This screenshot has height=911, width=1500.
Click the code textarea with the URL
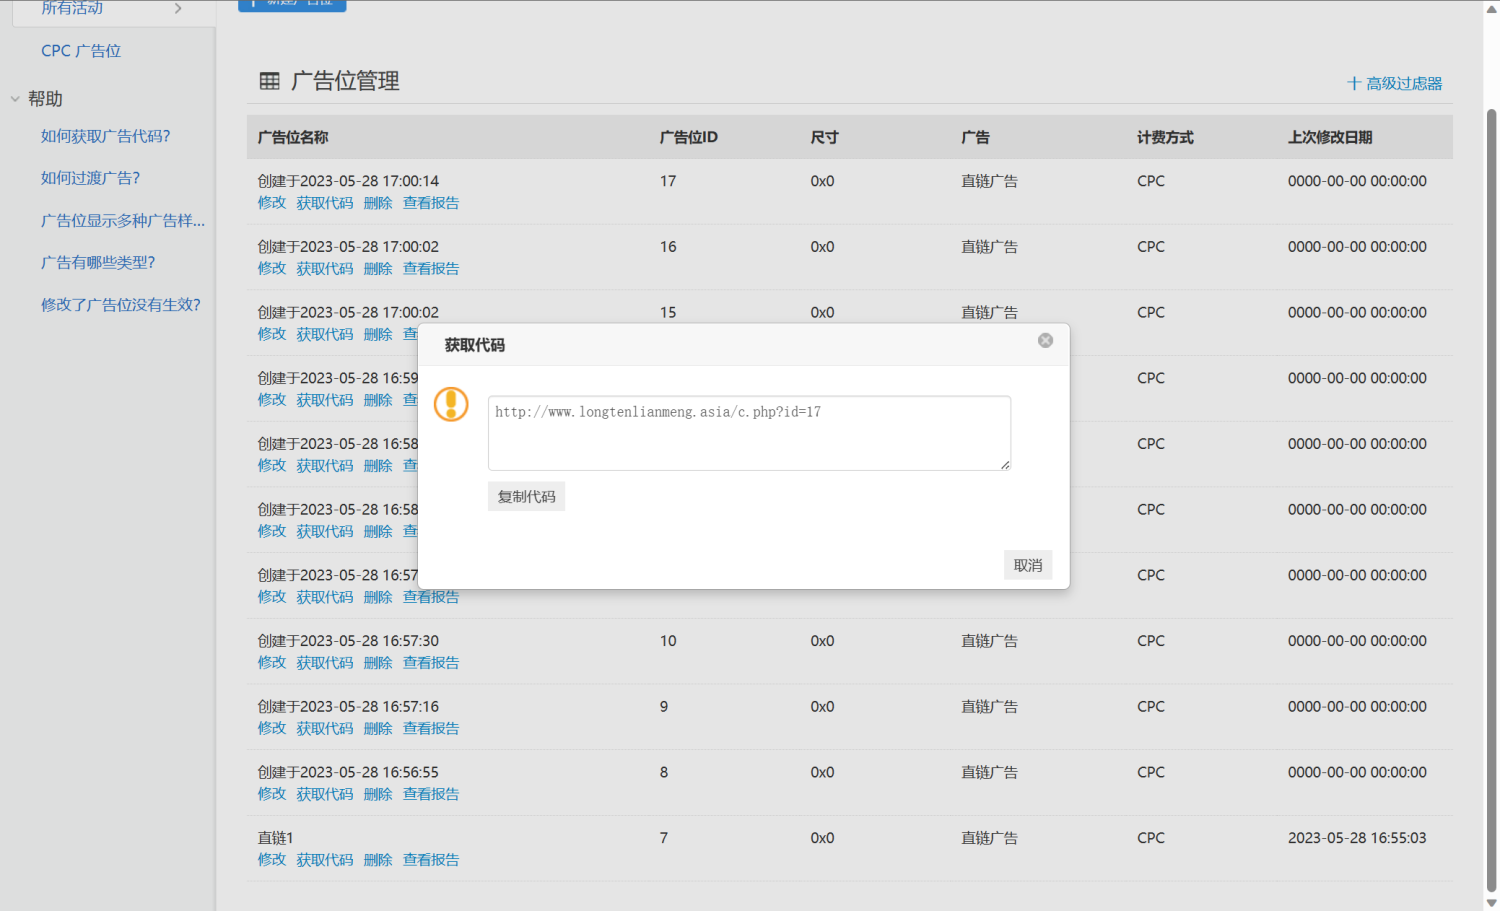pos(749,433)
